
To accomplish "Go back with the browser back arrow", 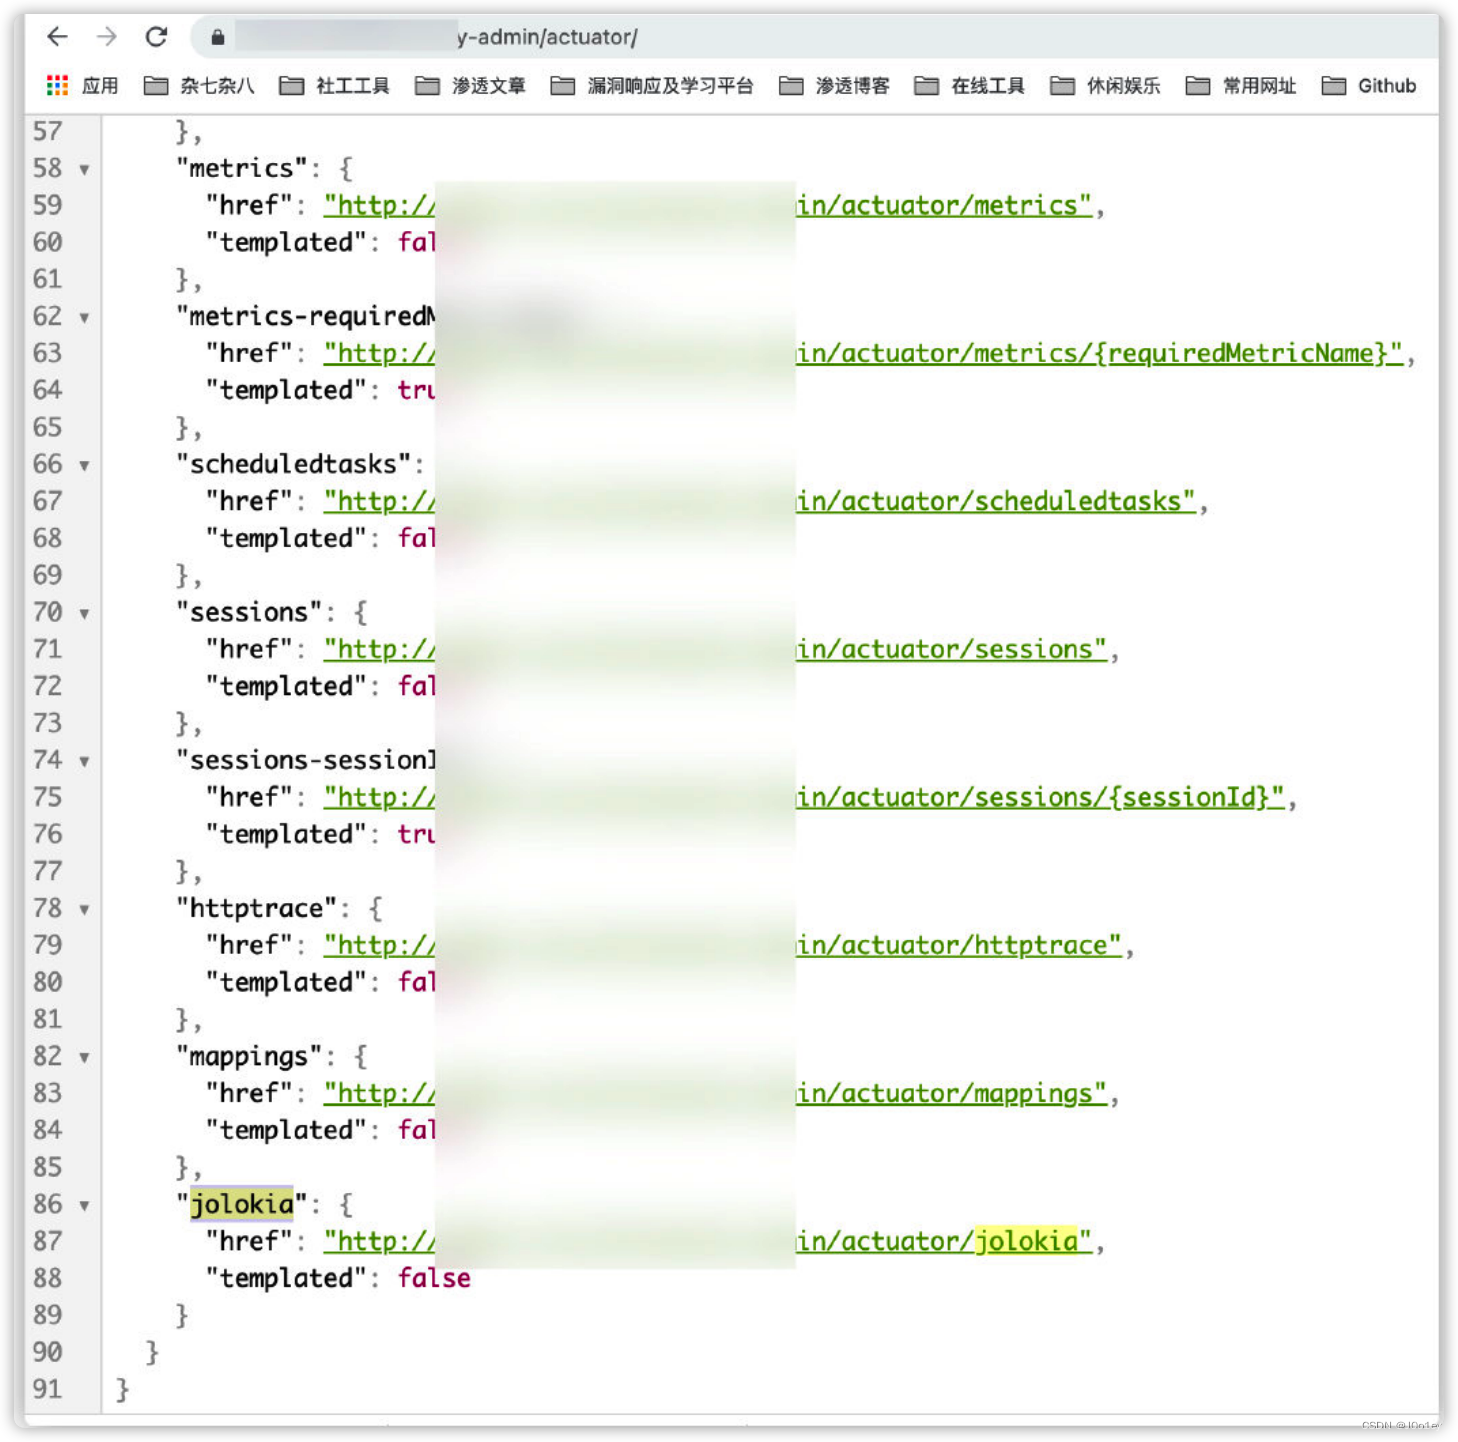I will click(x=57, y=37).
